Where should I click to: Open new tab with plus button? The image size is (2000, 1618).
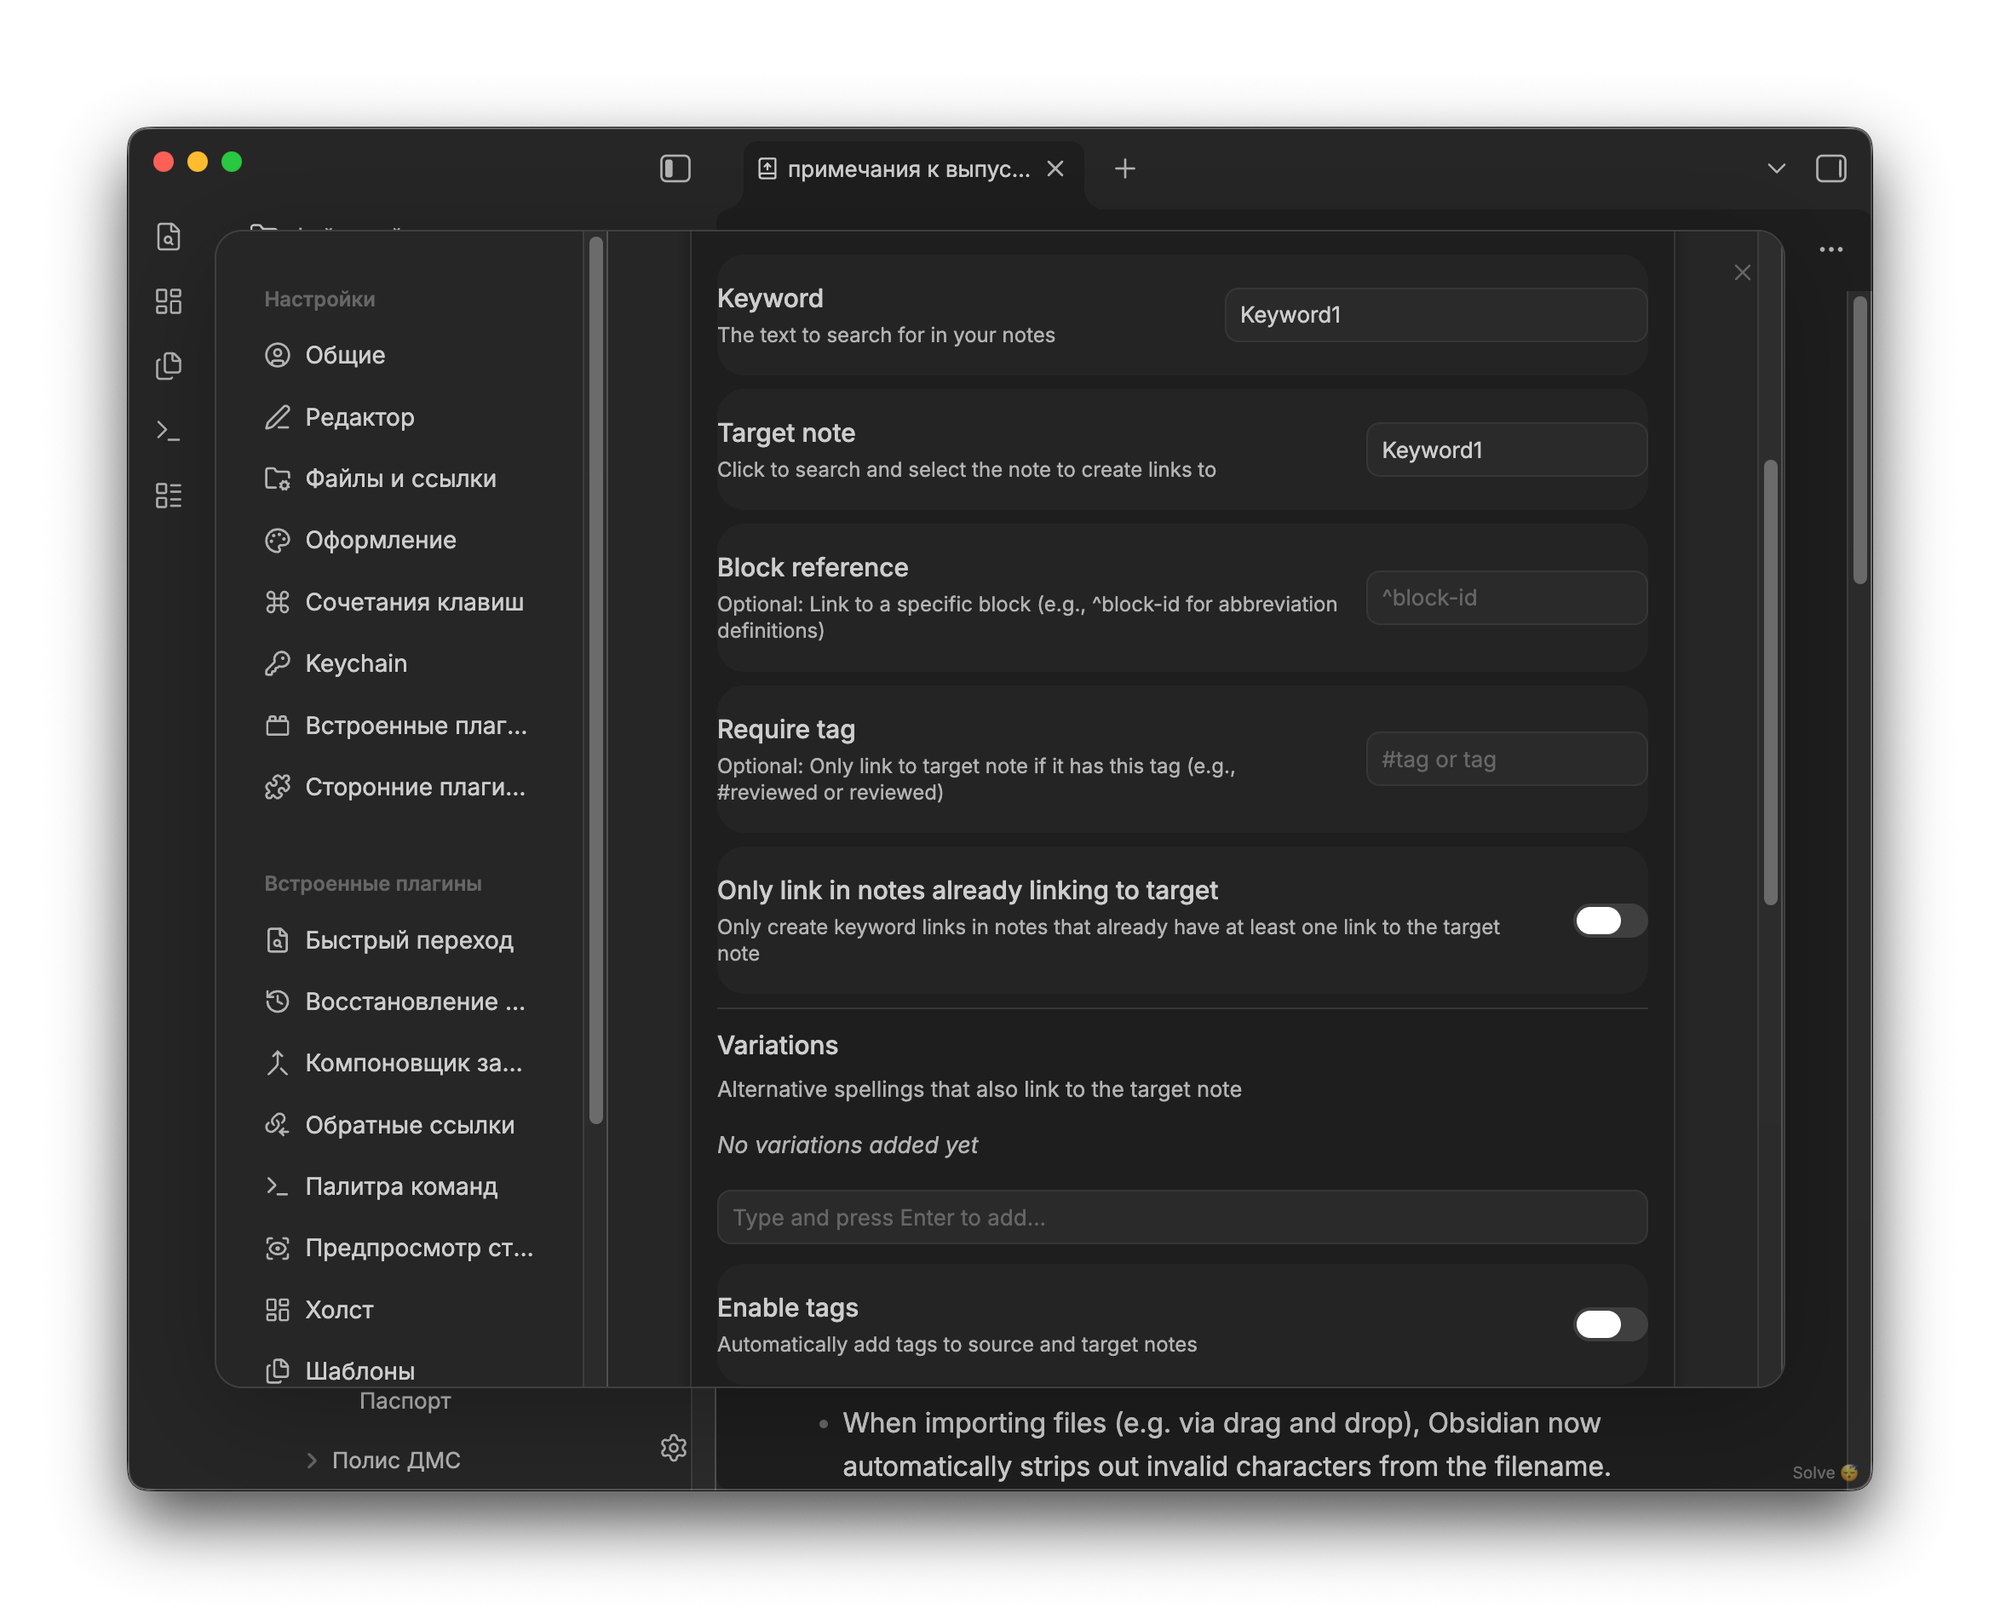tap(1124, 169)
